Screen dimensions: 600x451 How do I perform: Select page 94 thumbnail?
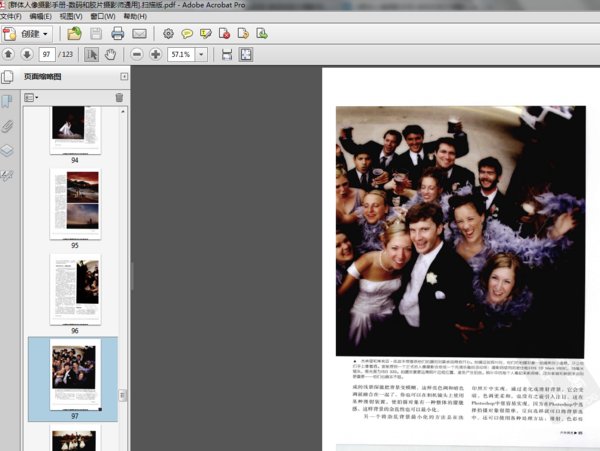pos(75,130)
